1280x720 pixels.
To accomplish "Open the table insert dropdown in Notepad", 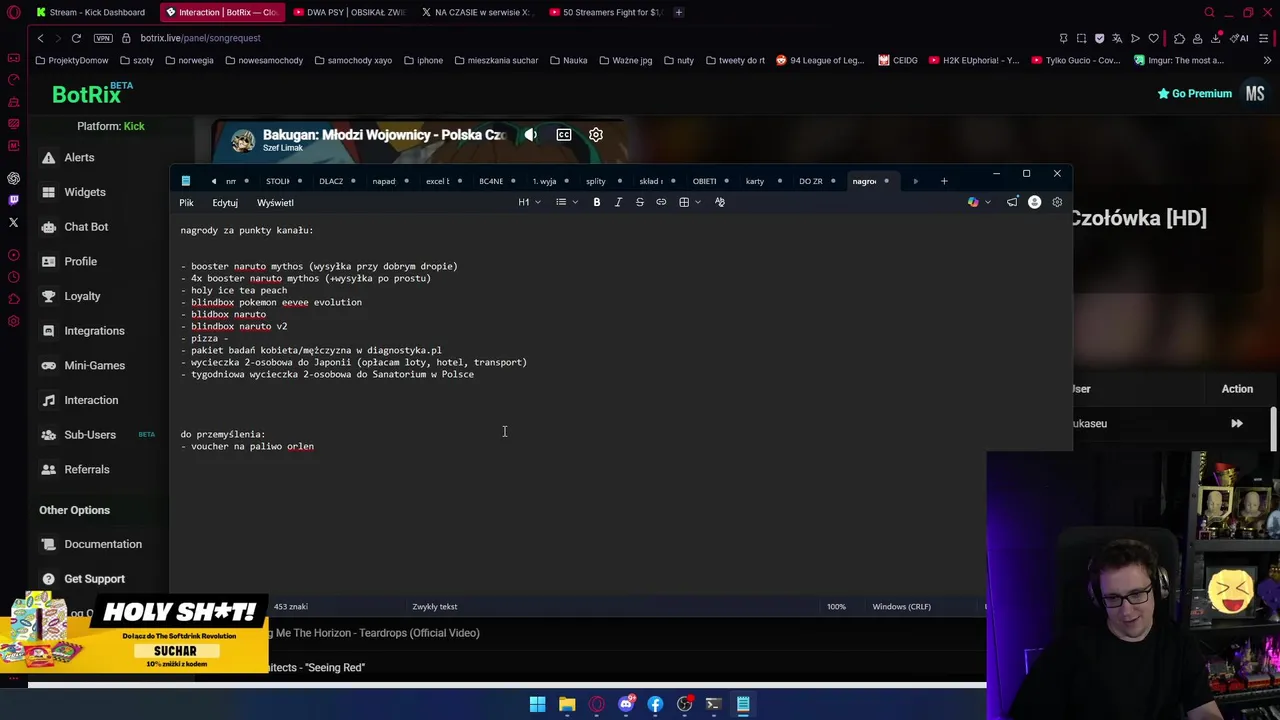I will tap(689, 202).
